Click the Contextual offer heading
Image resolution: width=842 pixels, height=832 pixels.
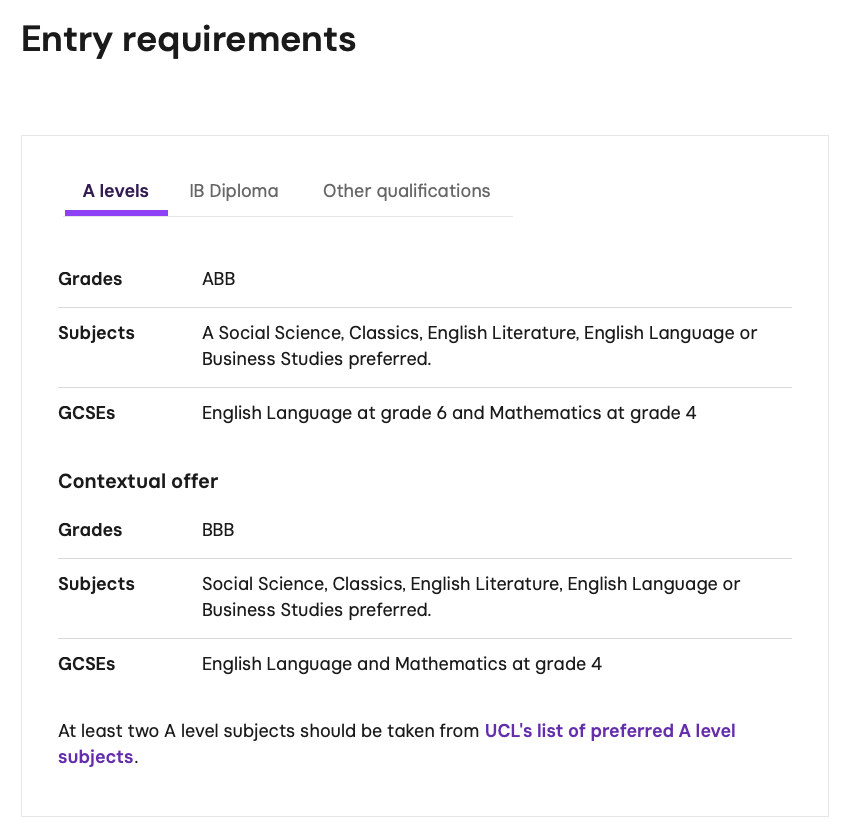(x=138, y=481)
